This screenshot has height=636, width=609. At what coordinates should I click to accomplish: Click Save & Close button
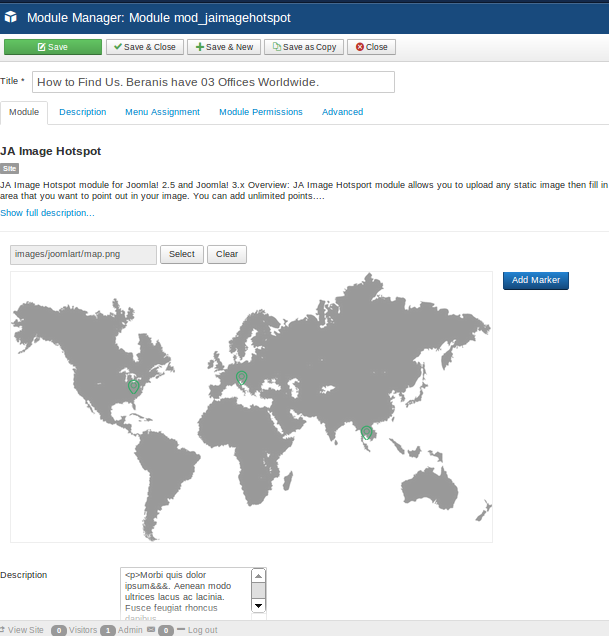145,47
